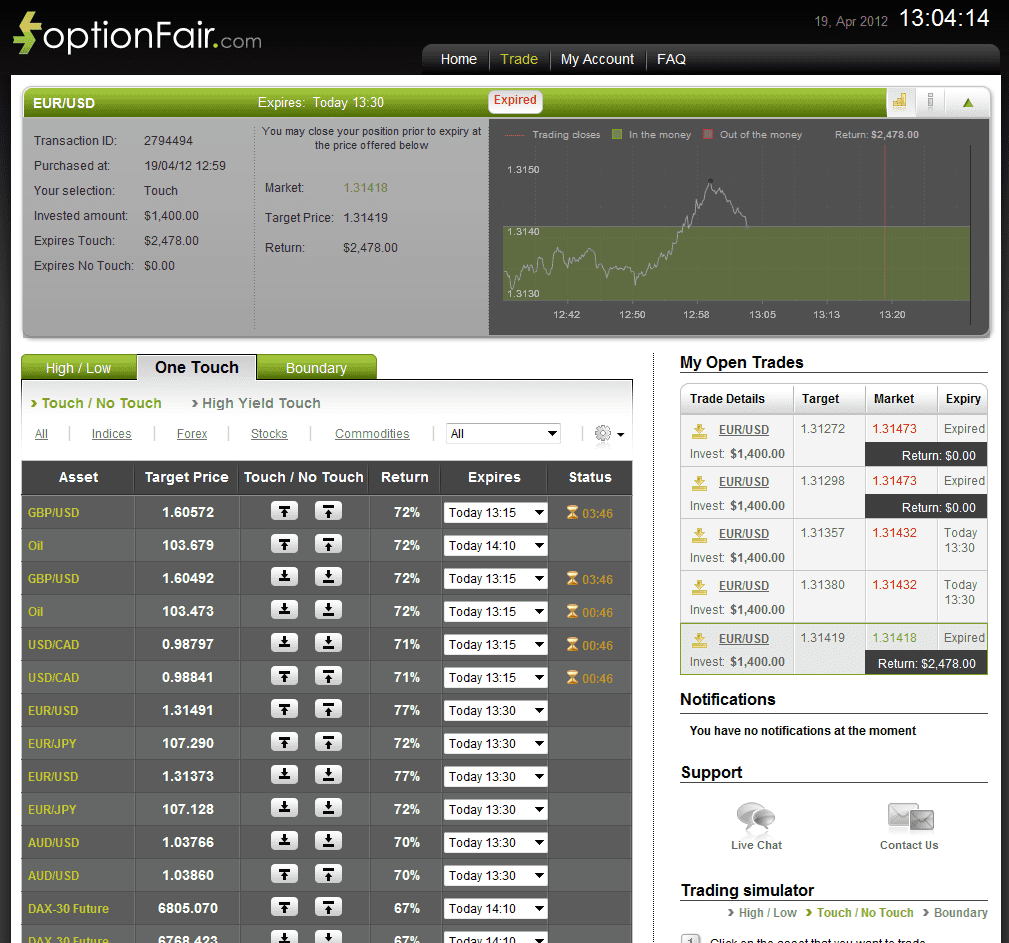This screenshot has width=1009, height=943.
Task: Switch to the Boundary tab
Action: (x=316, y=367)
